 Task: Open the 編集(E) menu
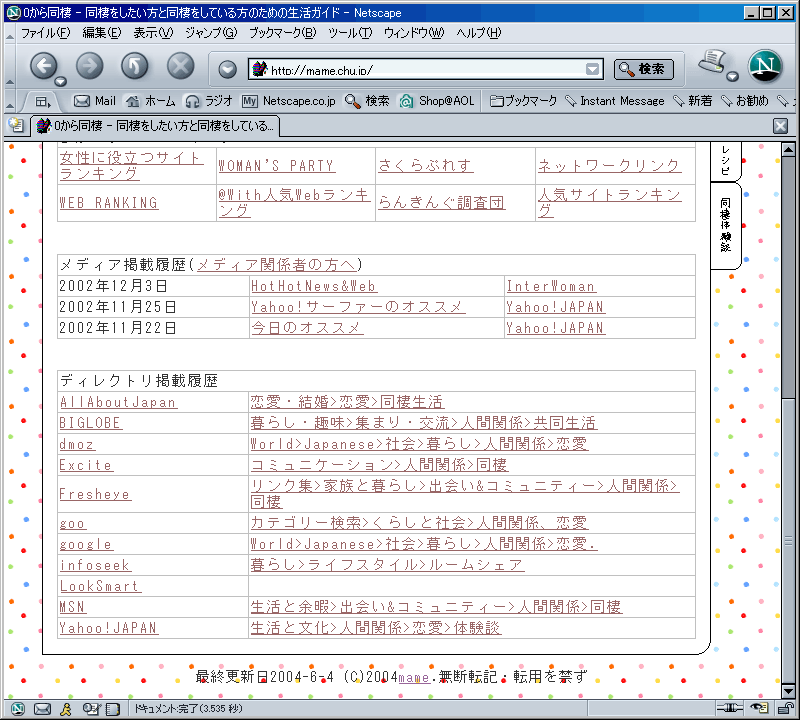102,33
